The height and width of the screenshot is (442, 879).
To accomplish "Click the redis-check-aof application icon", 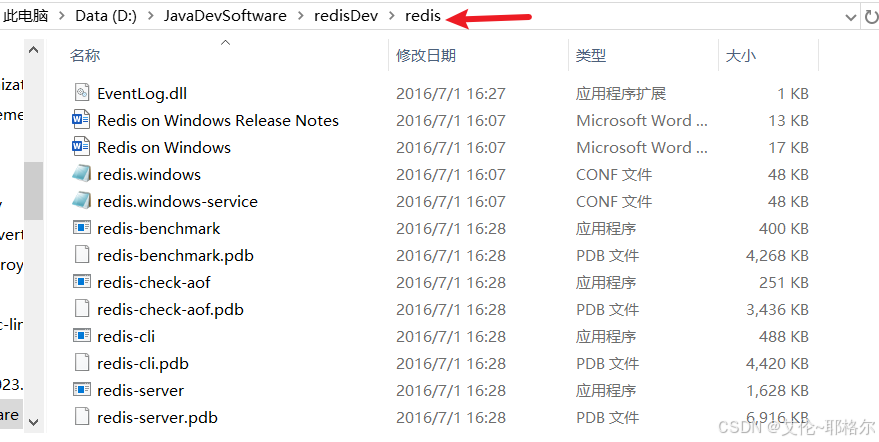I will 82,282.
